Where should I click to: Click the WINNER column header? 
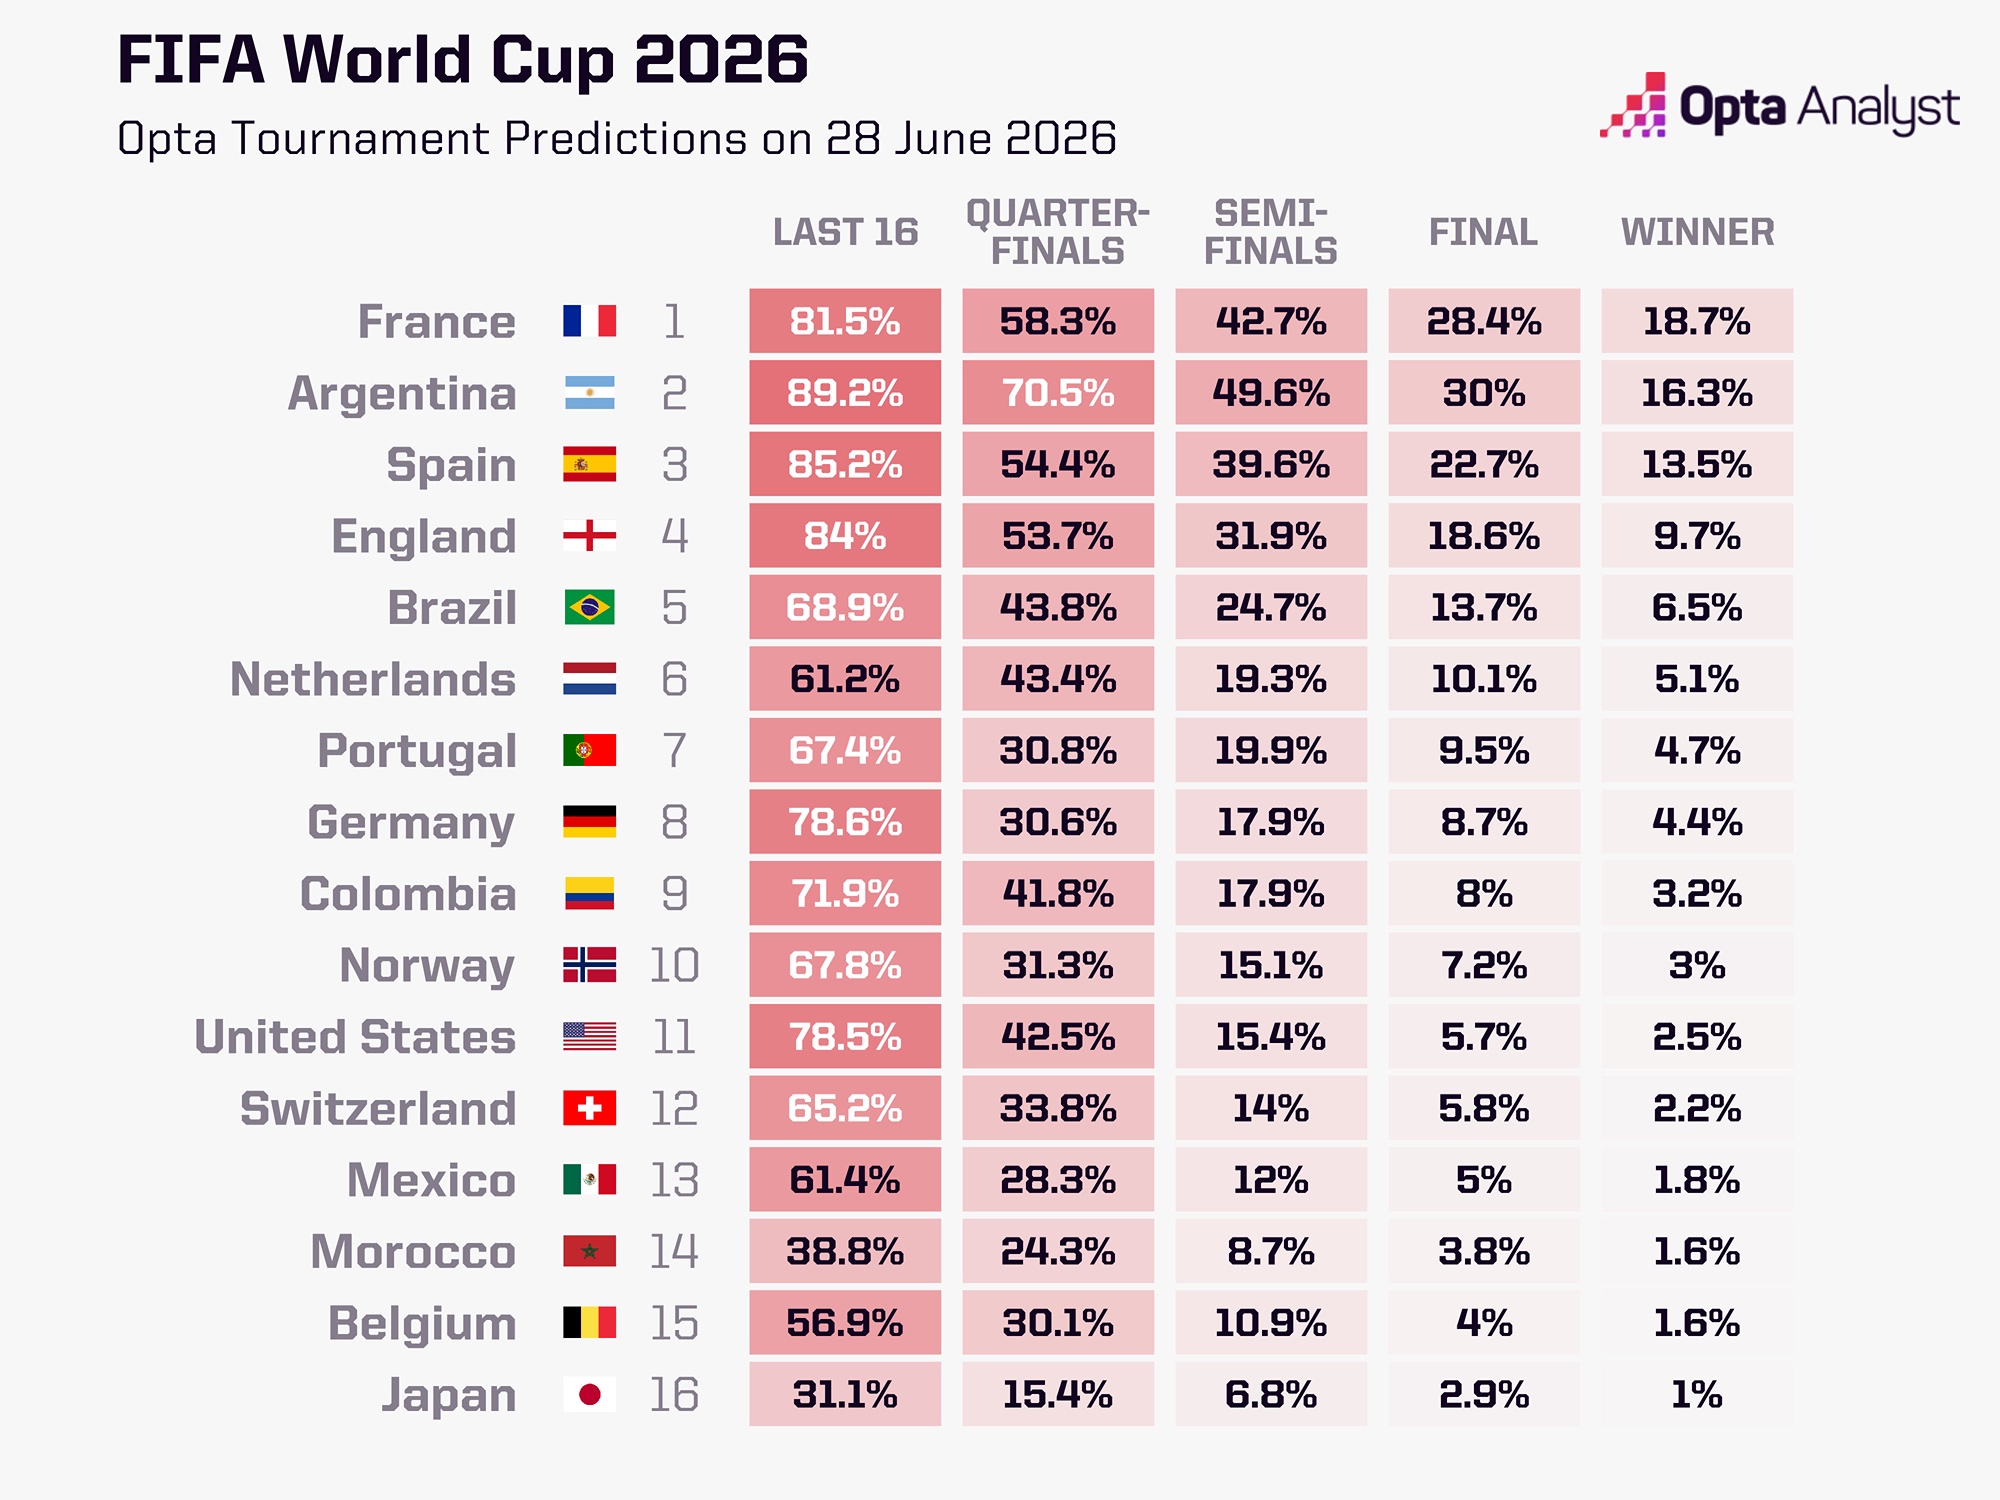coord(1697,232)
